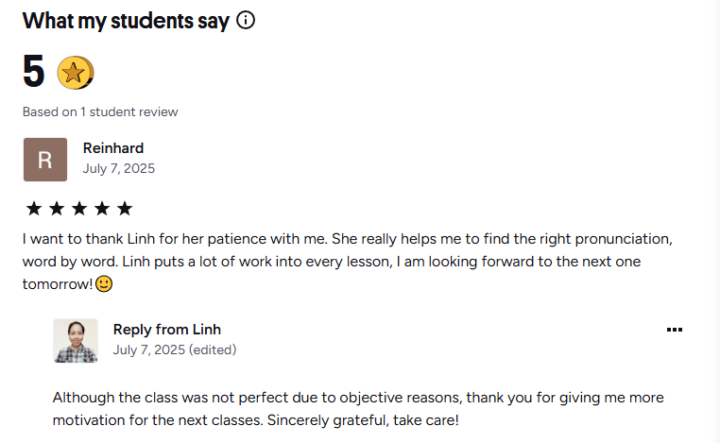Image resolution: width=720 pixels, height=443 pixels.
Task: Click the second star in Reinhard's rating
Action: pyautogui.click(x=56, y=208)
